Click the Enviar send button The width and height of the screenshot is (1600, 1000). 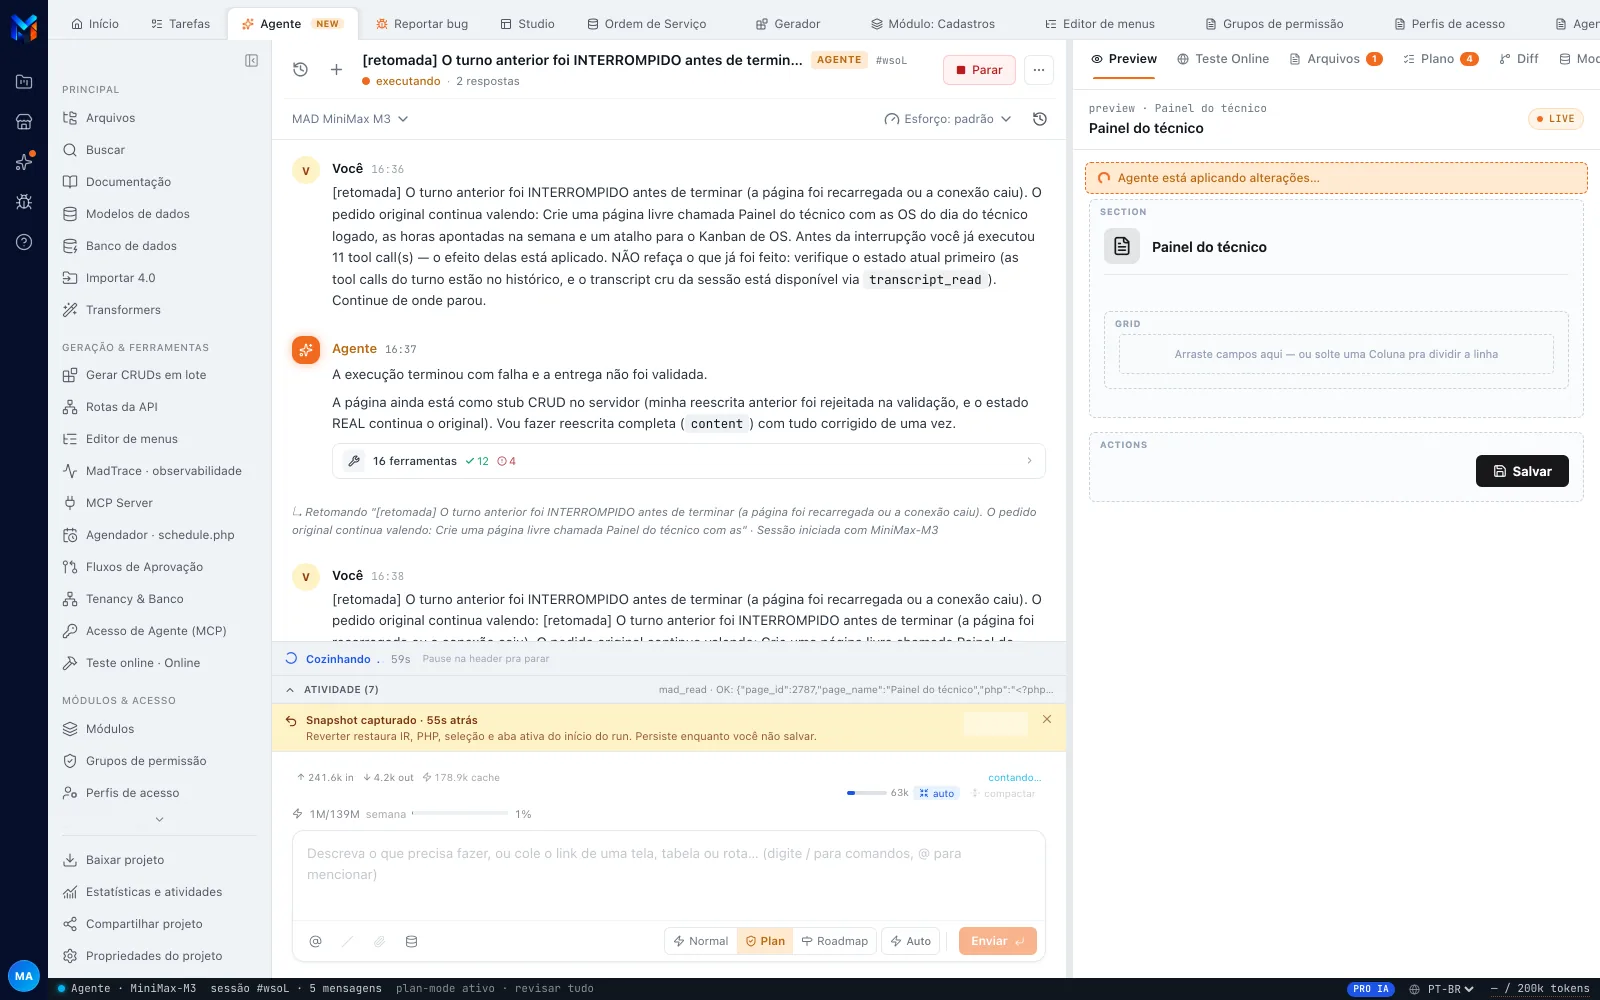pos(997,941)
